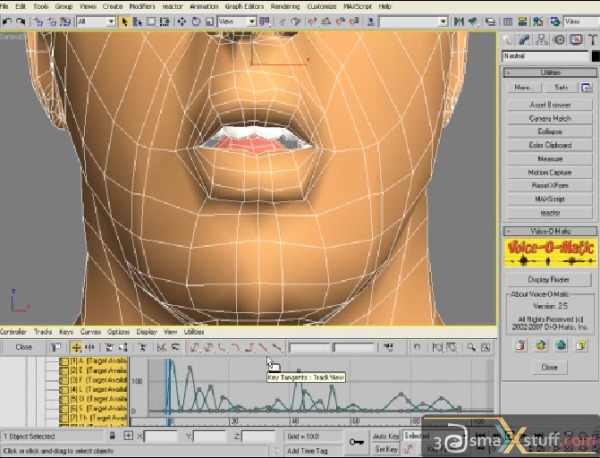The height and width of the screenshot is (458, 600).
Task: Click the Undo arrow in main toolbar
Action: (7, 21)
